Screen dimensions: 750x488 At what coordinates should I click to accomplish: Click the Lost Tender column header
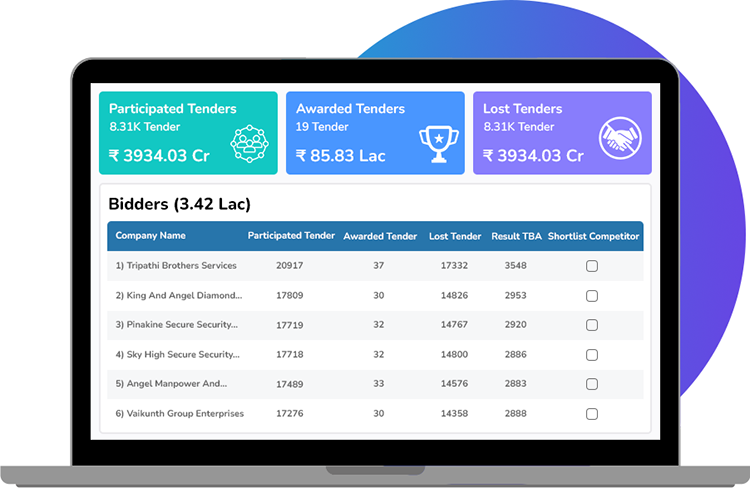tap(455, 237)
